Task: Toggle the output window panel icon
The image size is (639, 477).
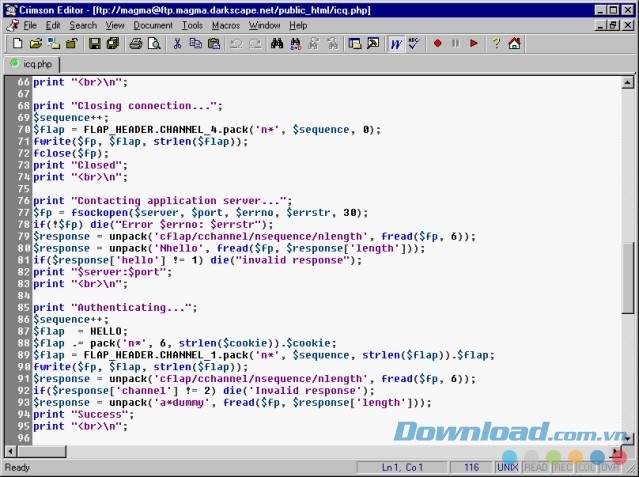Action: click(373, 43)
